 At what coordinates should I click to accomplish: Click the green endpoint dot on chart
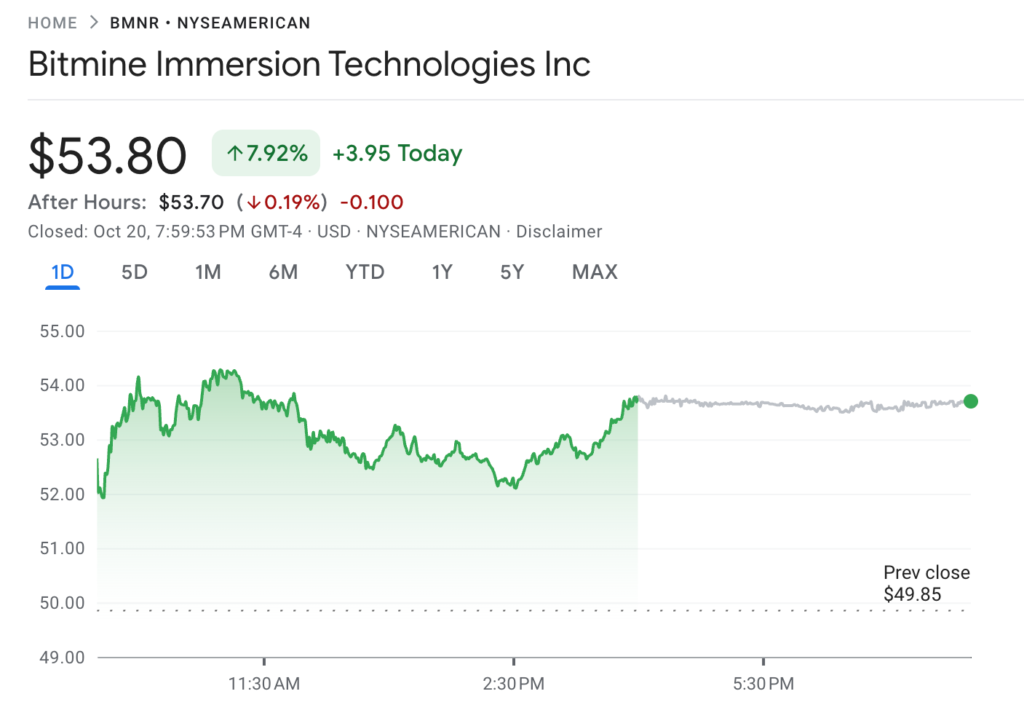pyautogui.click(x=970, y=402)
